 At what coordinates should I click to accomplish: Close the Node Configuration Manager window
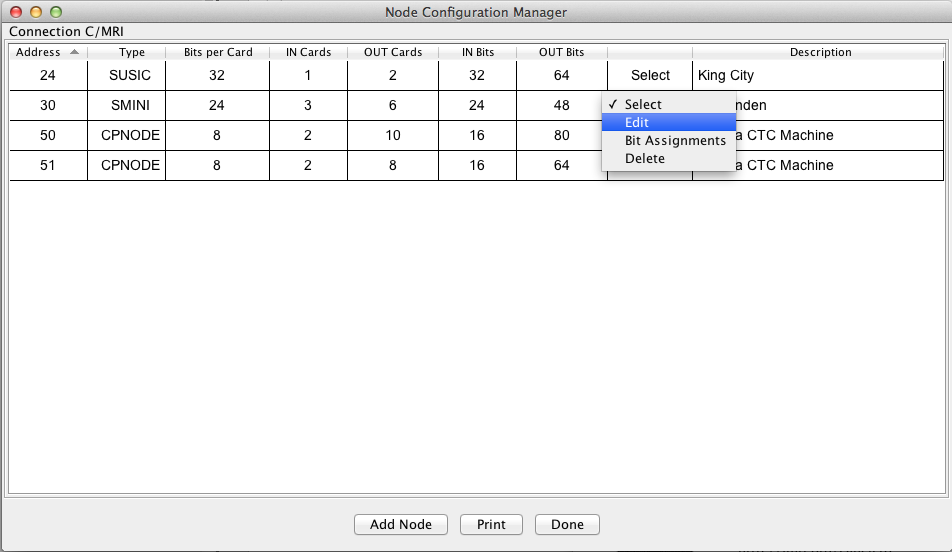click(16, 12)
